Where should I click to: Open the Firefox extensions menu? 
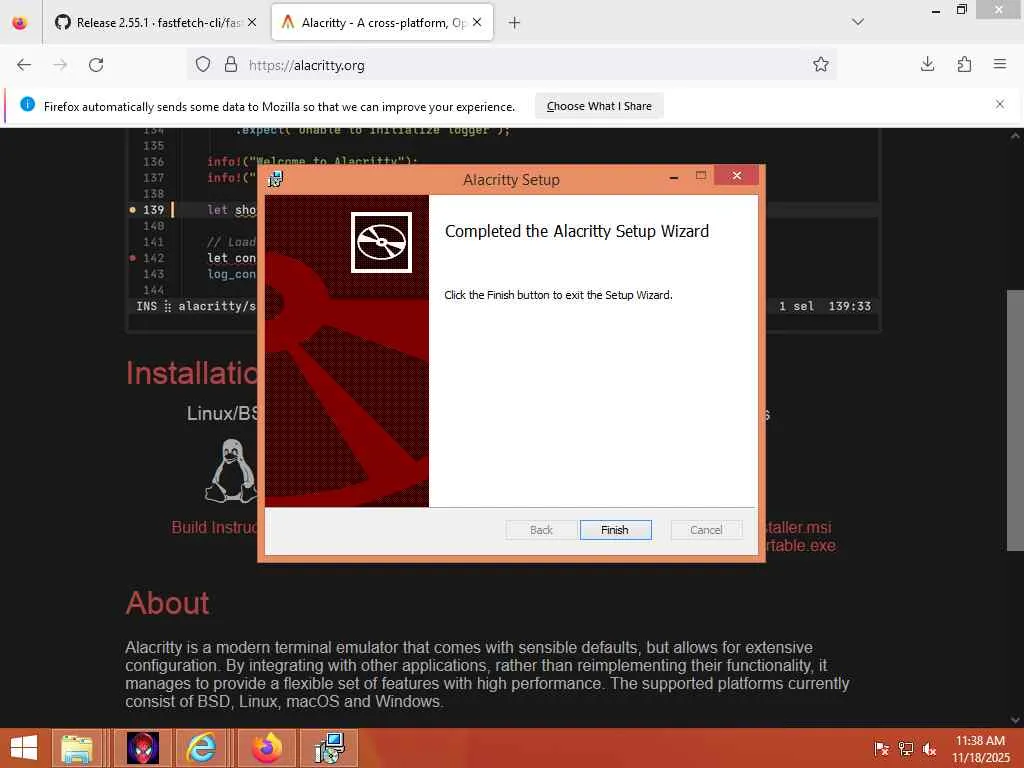(964, 64)
